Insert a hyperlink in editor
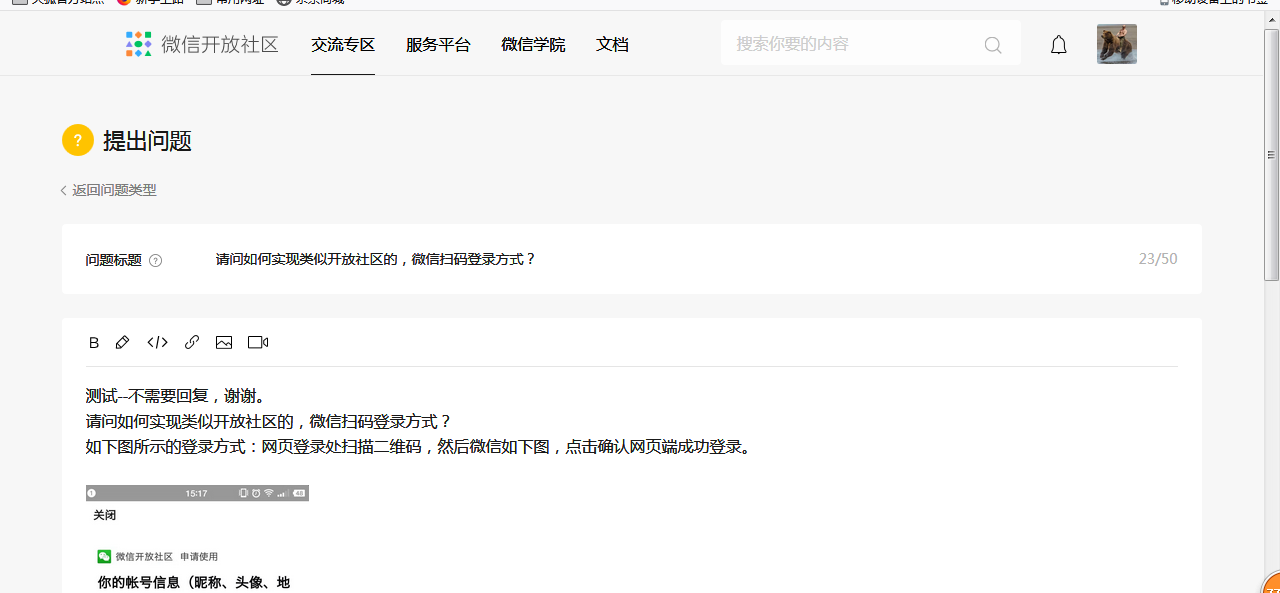This screenshot has width=1280, height=593. pyautogui.click(x=192, y=342)
